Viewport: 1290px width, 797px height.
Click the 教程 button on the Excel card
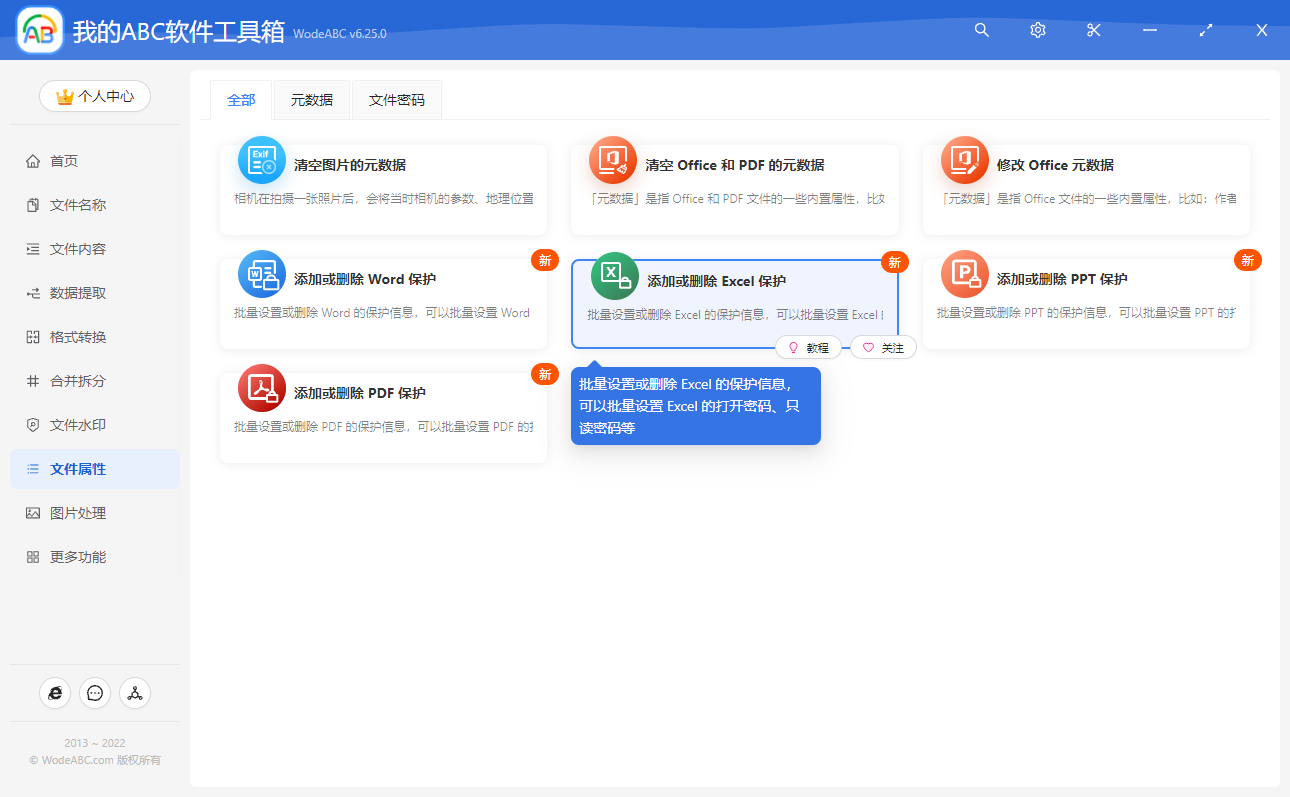point(809,347)
